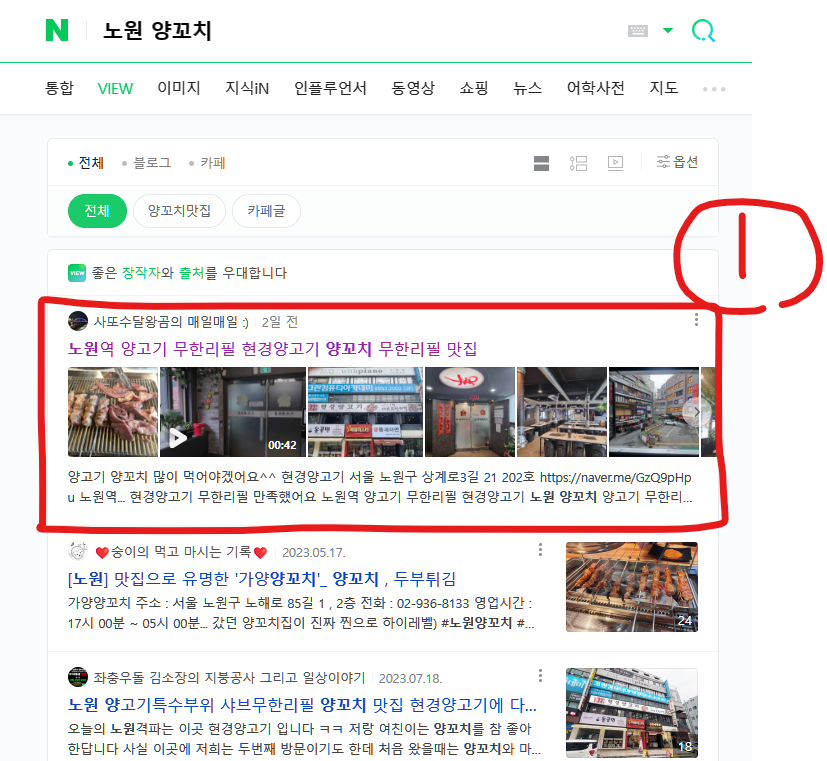Click 가양양꼬치 주소 description snippet
This screenshot has height=761, width=827.
(x=301, y=613)
